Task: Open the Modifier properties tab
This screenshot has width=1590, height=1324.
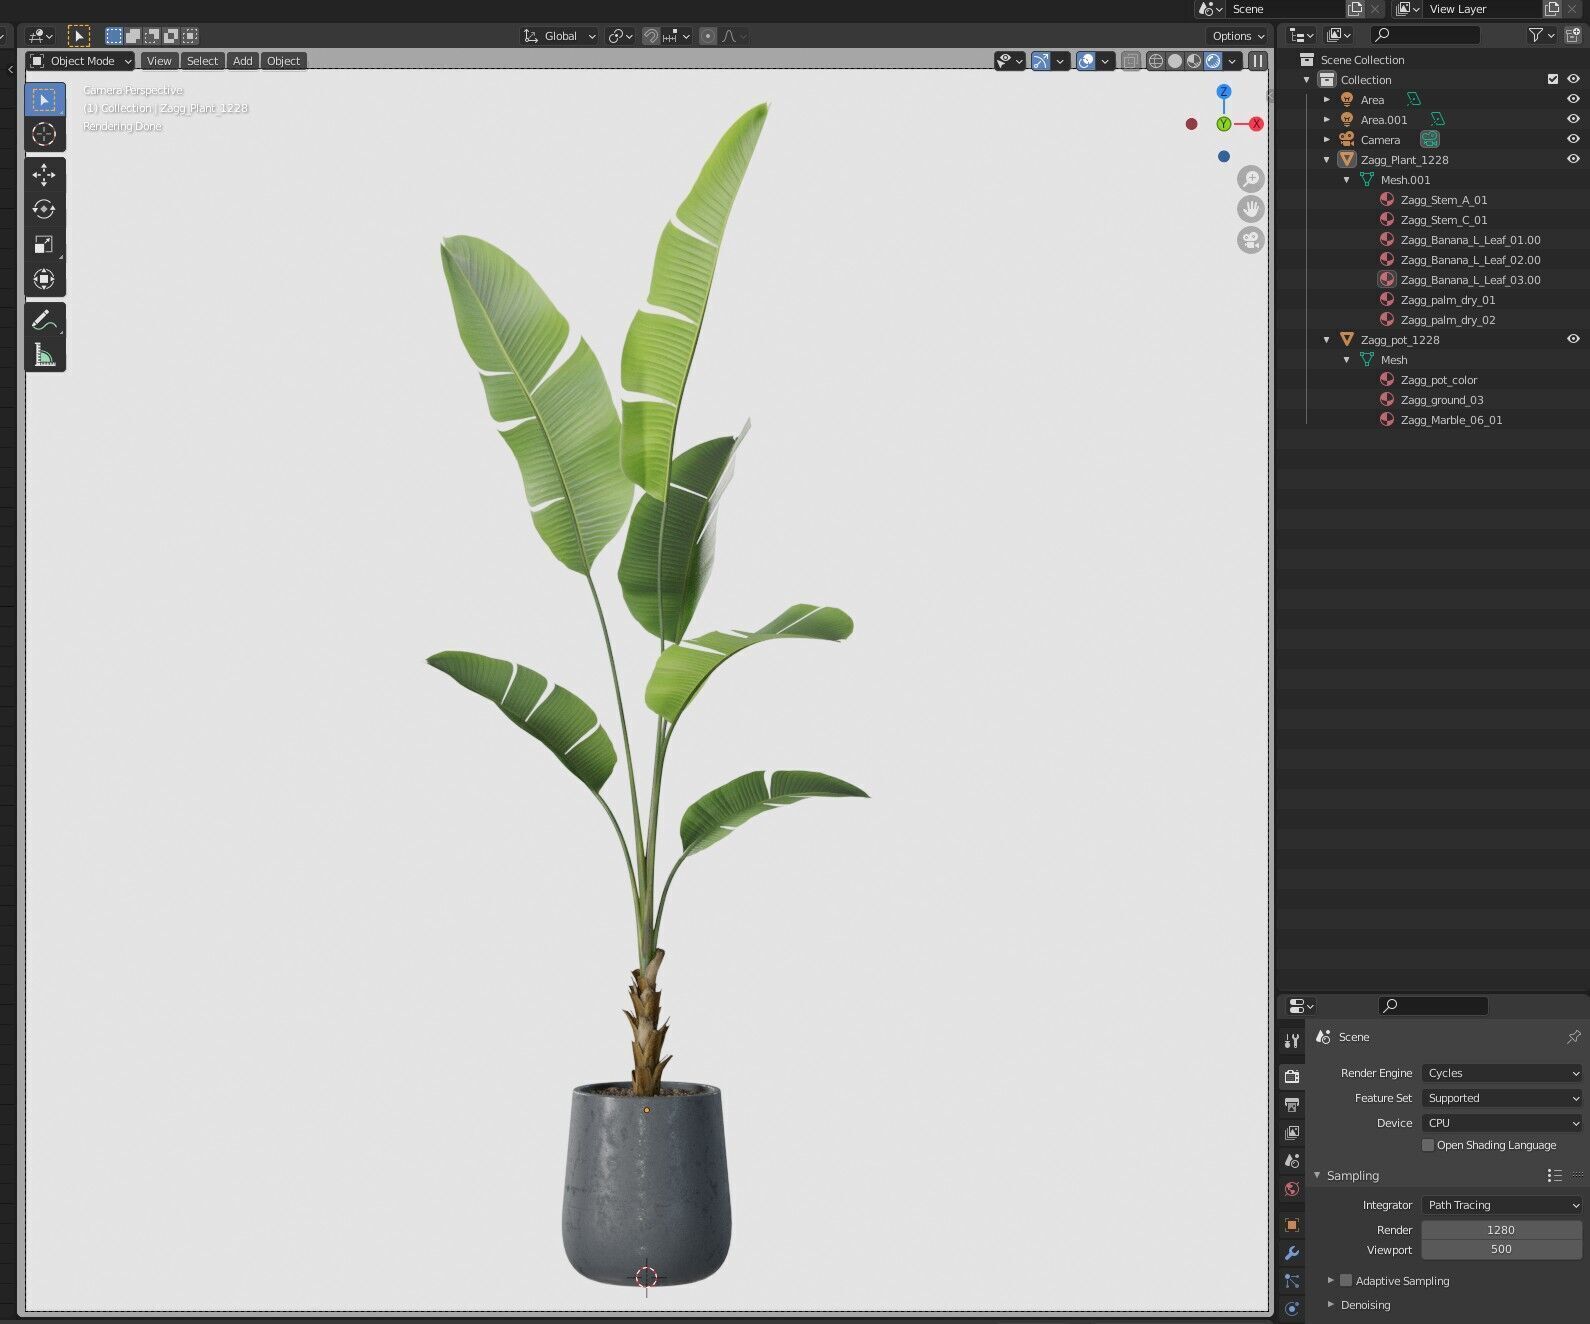Action: coord(1292,1253)
